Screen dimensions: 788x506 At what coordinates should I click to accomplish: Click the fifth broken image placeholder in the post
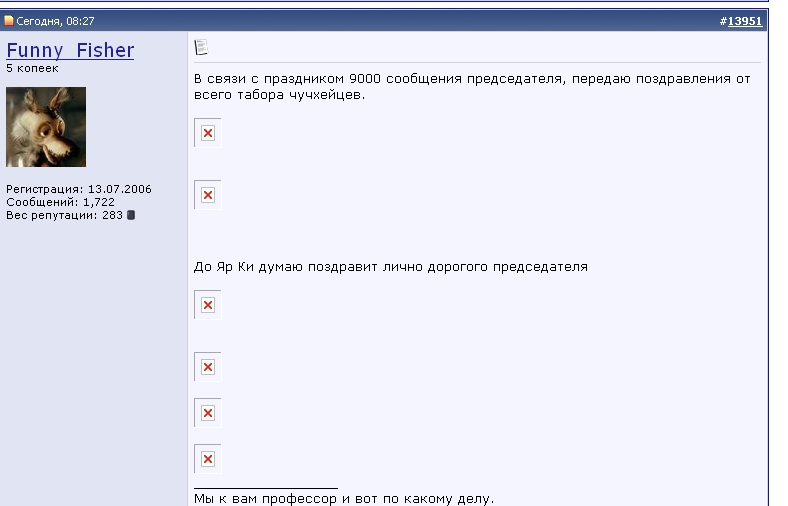click(x=208, y=413)
